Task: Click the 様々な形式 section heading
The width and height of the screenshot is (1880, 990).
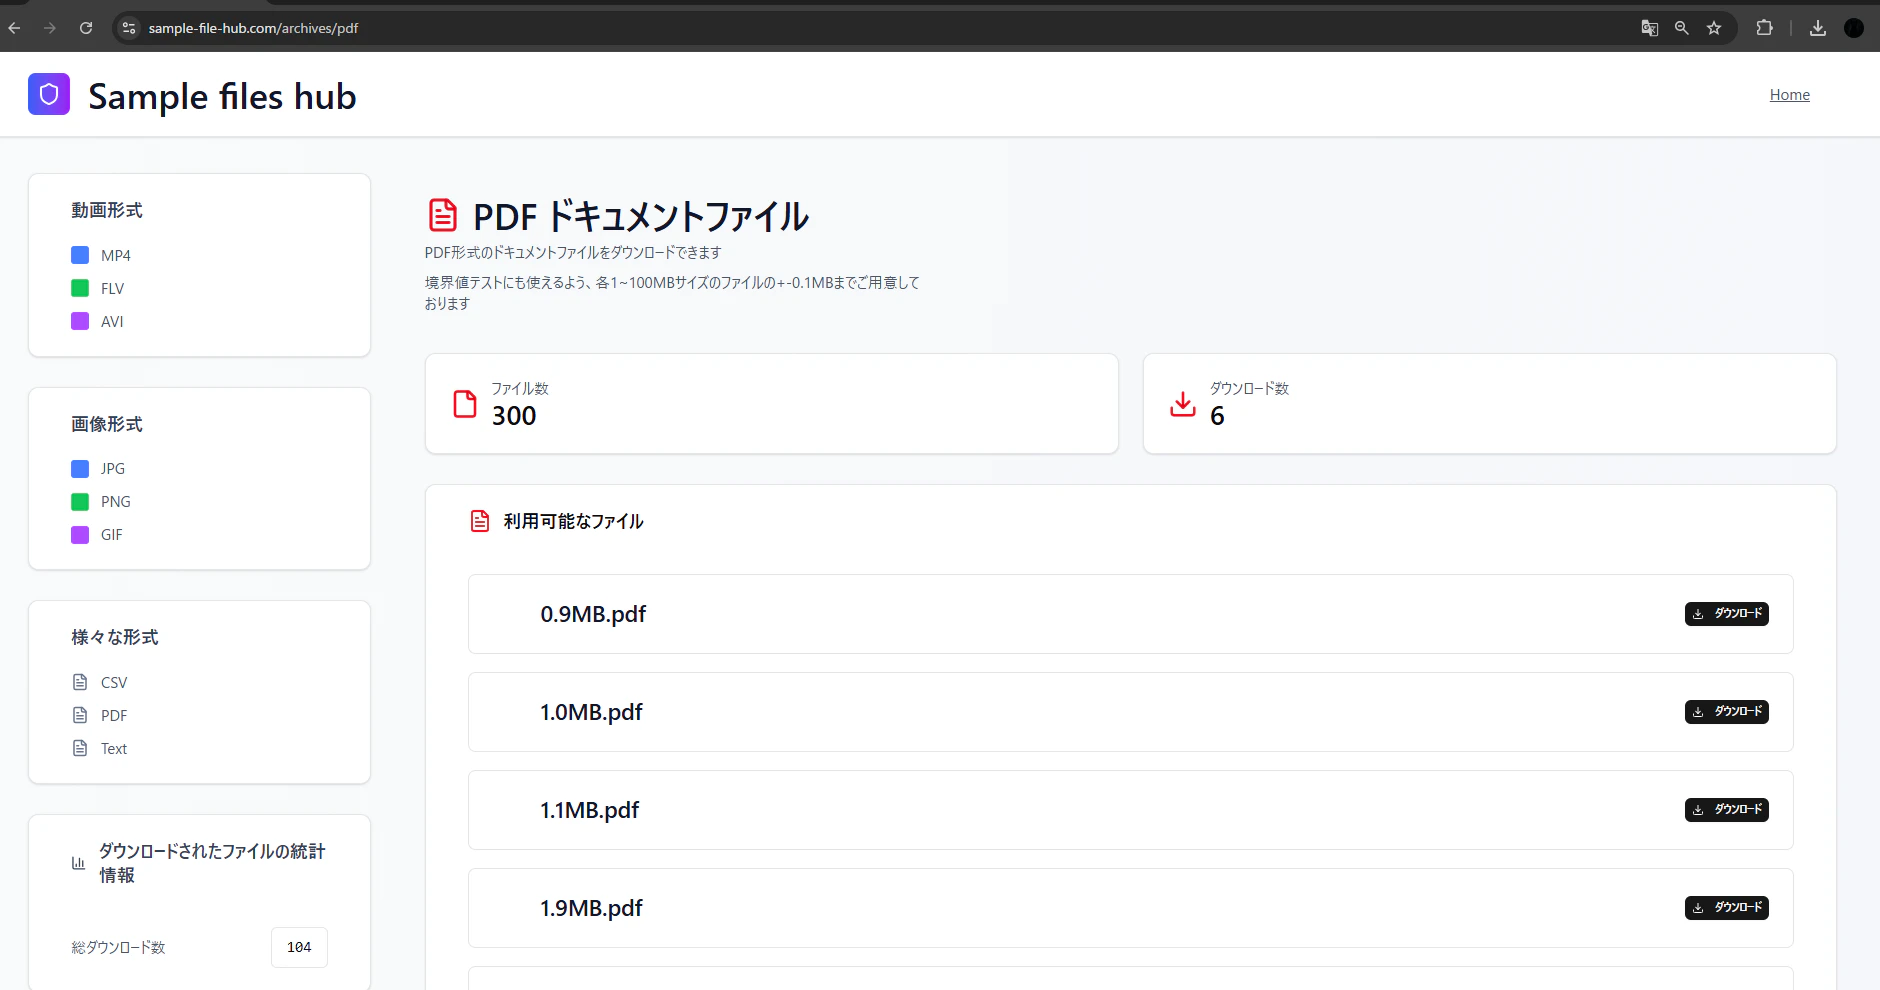Action: tap(115, 637)
